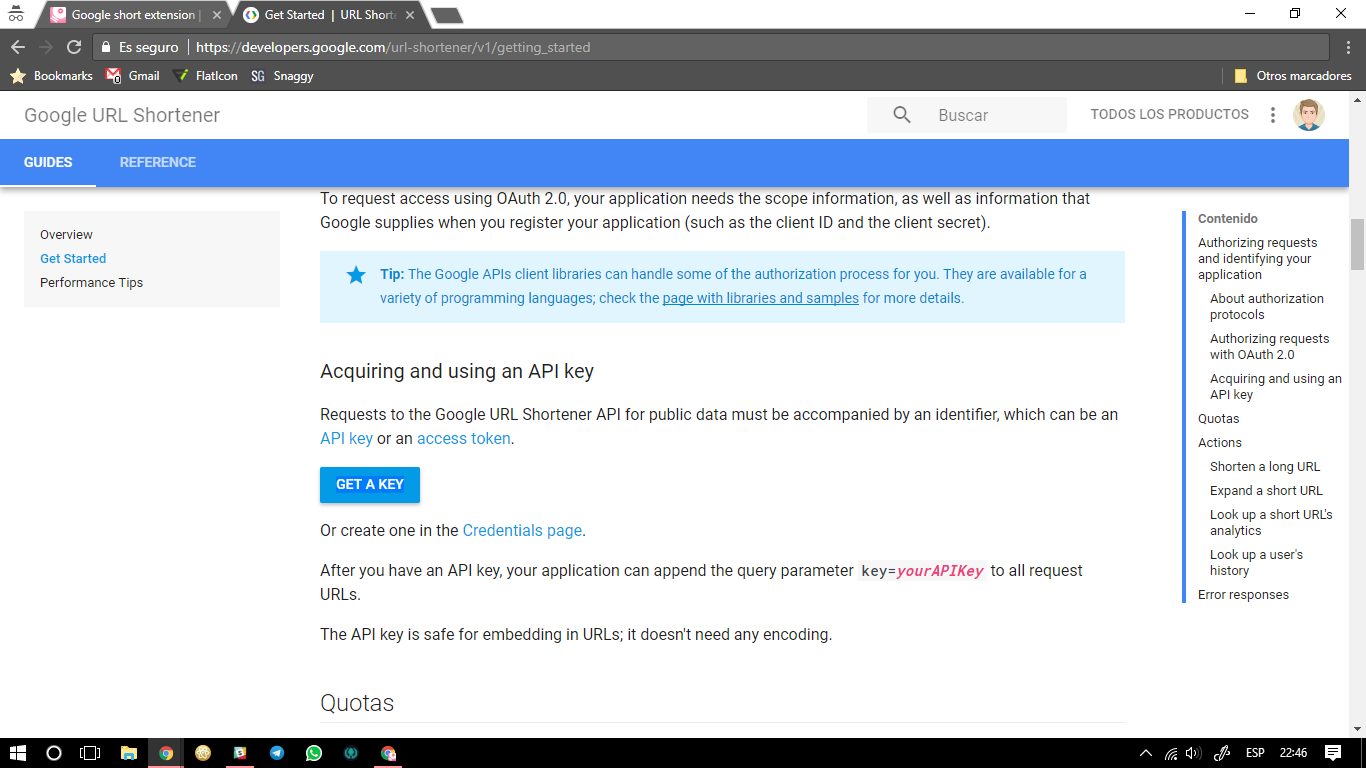1366x768 pixels.
Task: Open Telegram from the taskbar
Action: click(277, 753)
